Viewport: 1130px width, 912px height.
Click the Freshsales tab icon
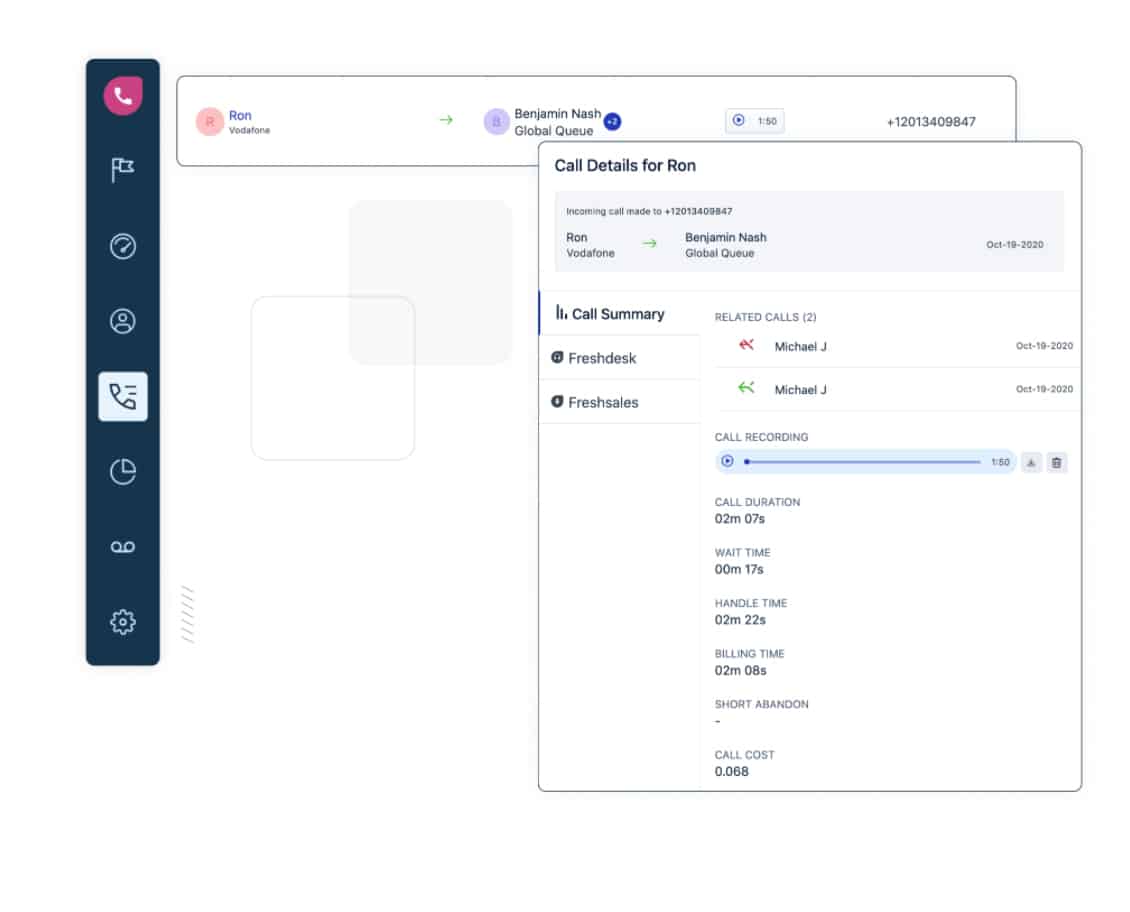click(557, 401)
